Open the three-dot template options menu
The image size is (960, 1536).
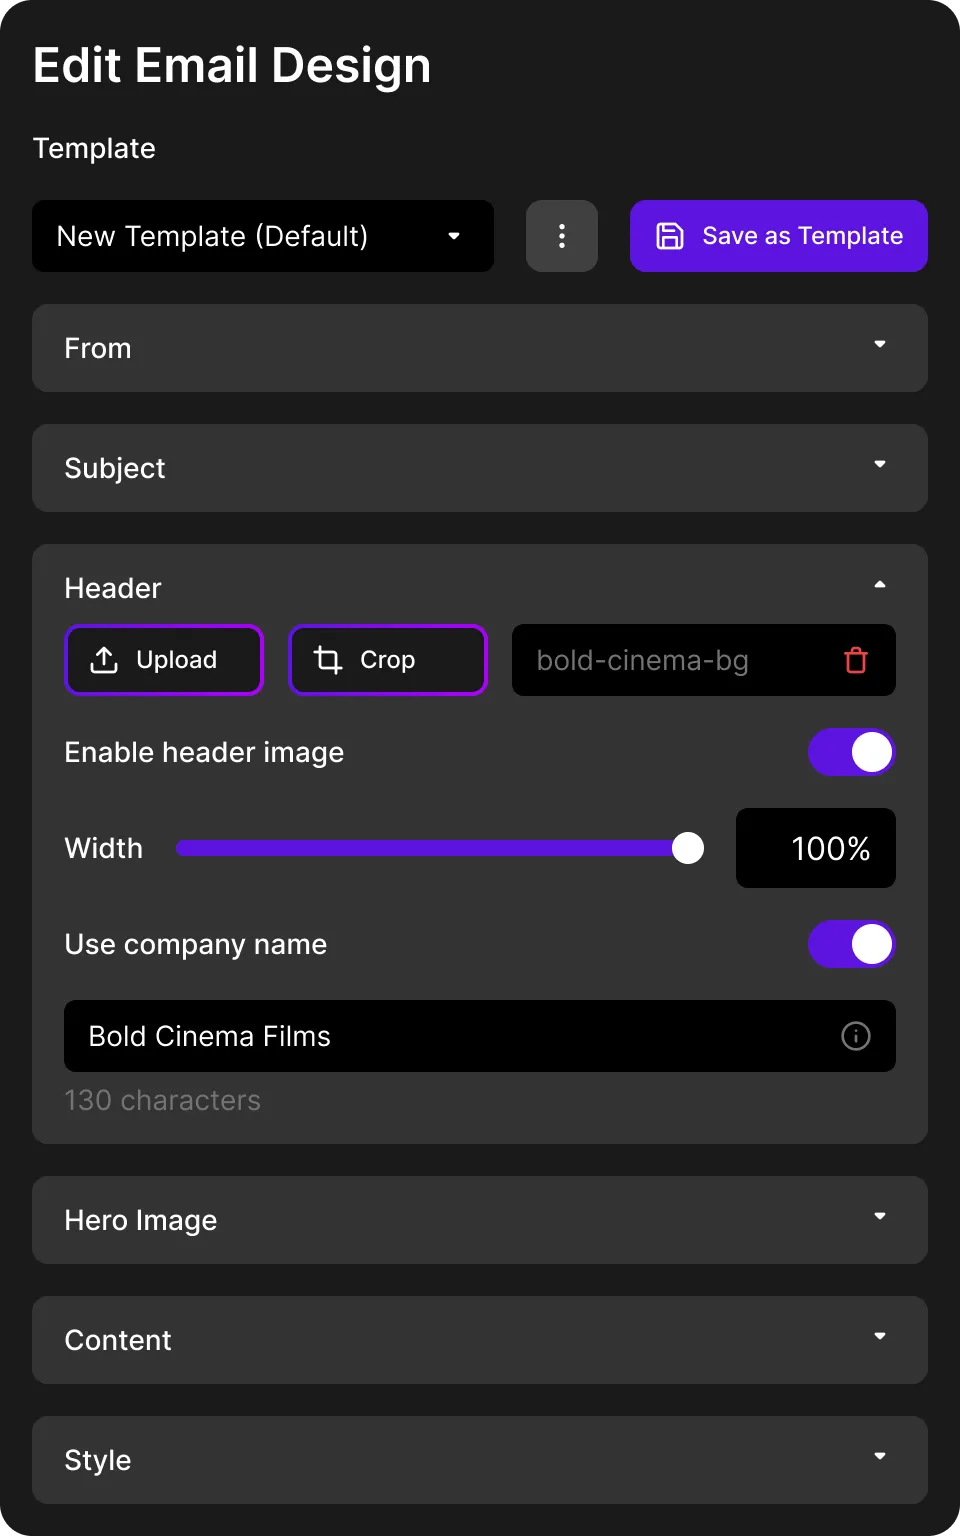pyautogui.click(x=562, y=236)
